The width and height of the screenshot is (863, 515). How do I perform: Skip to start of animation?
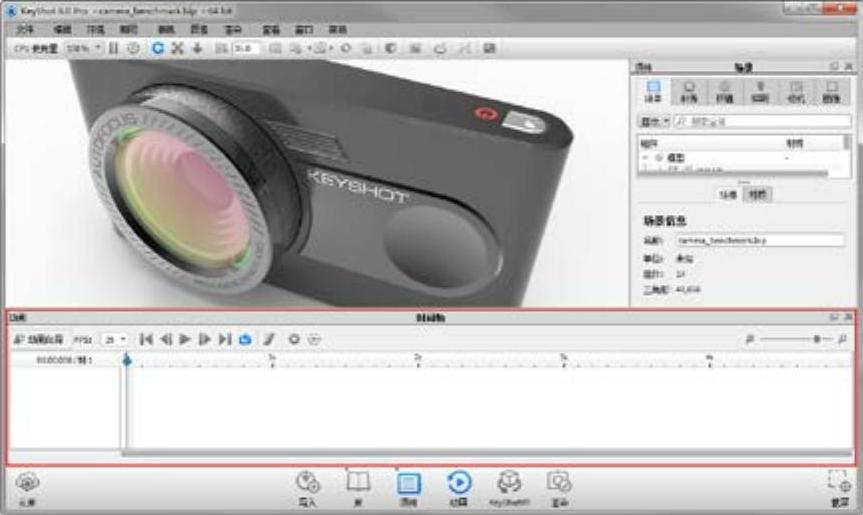146,339
